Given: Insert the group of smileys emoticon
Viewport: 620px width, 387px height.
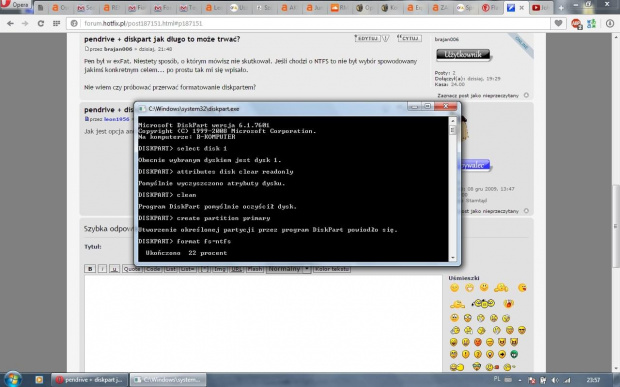Looking at the screenshot, I should point(483,304).
